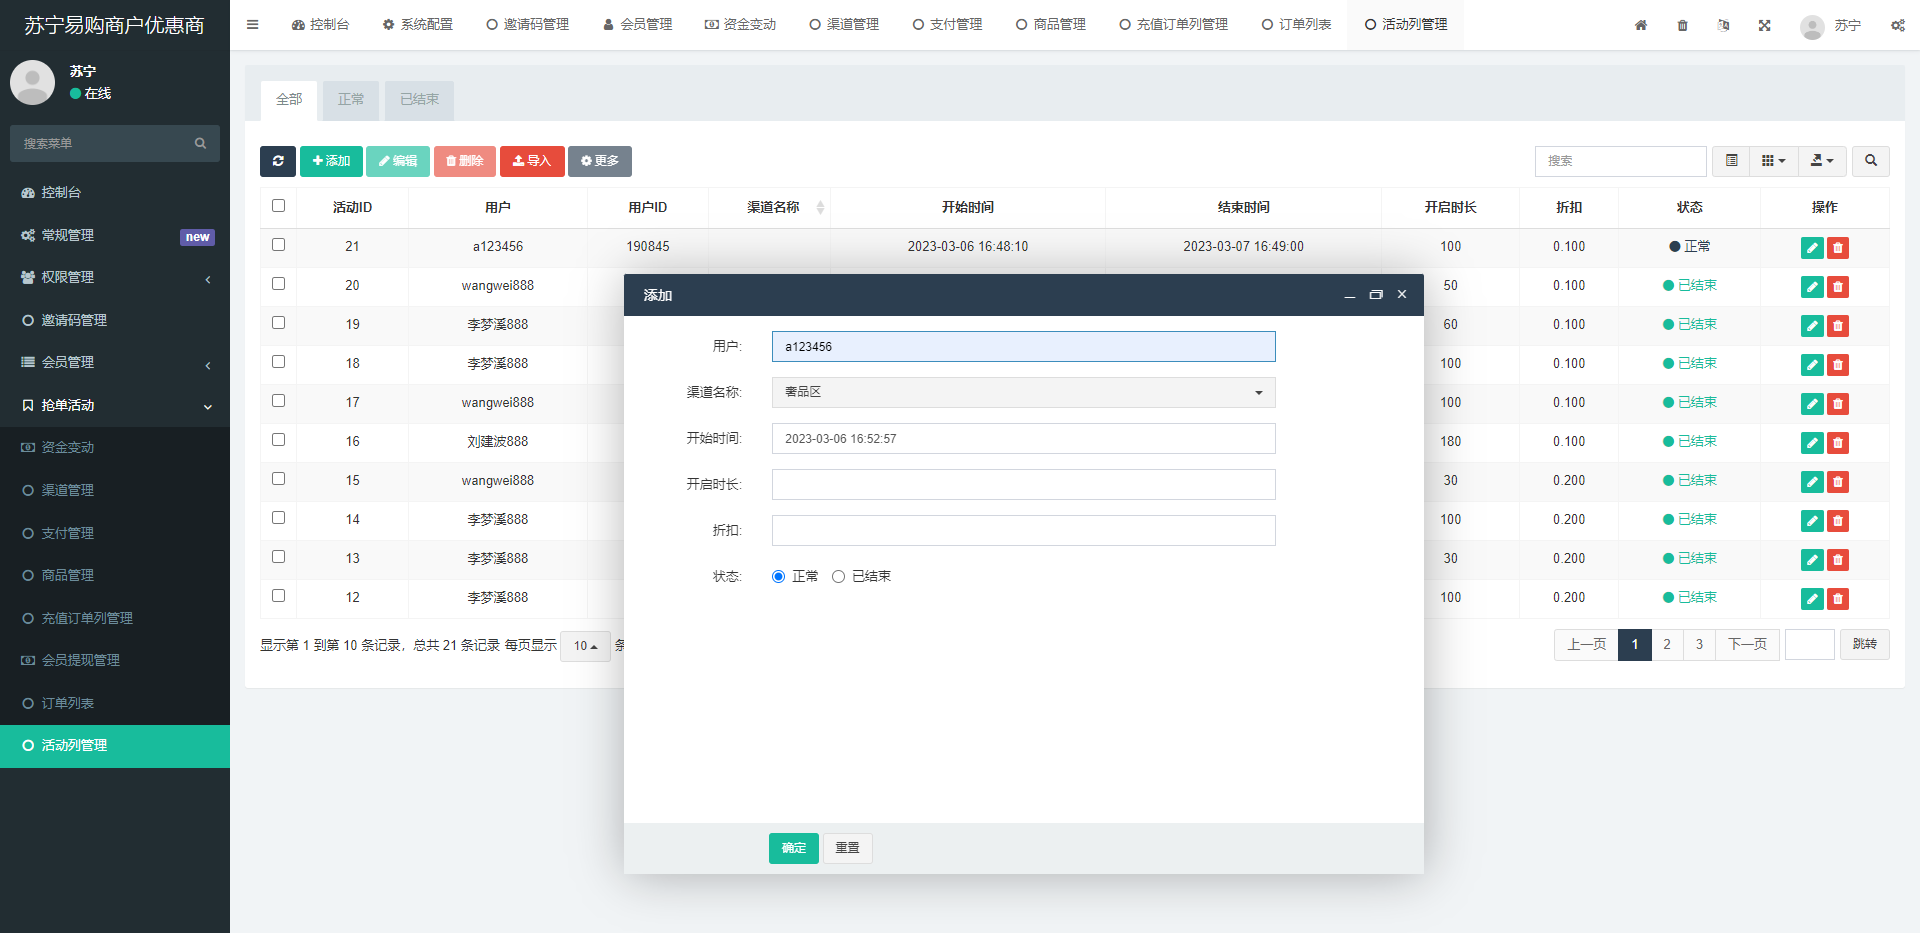The height and width of the screenshot is (933, 1920).
Task: Open the trash/clear cache icon in top bar
Action: pos(1682,25)
